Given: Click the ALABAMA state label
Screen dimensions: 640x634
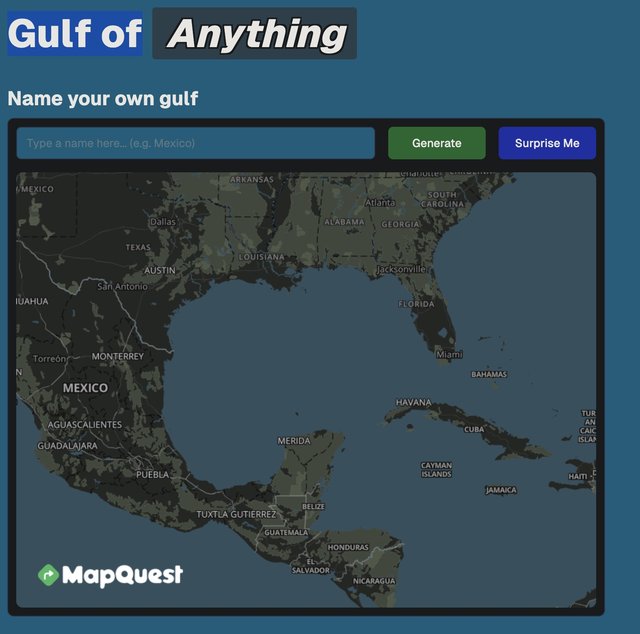Looking at the screenshot, I should tap(344, 222).
